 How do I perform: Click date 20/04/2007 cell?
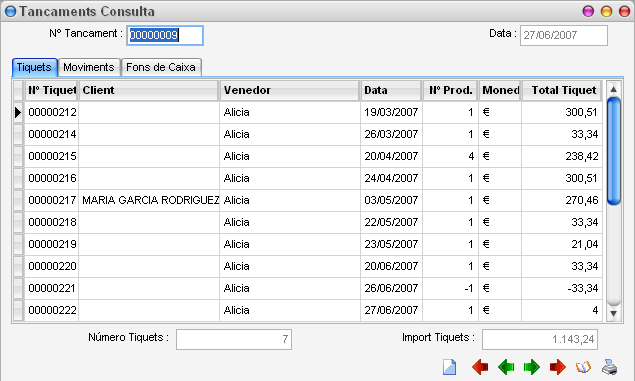click(391, 156)
